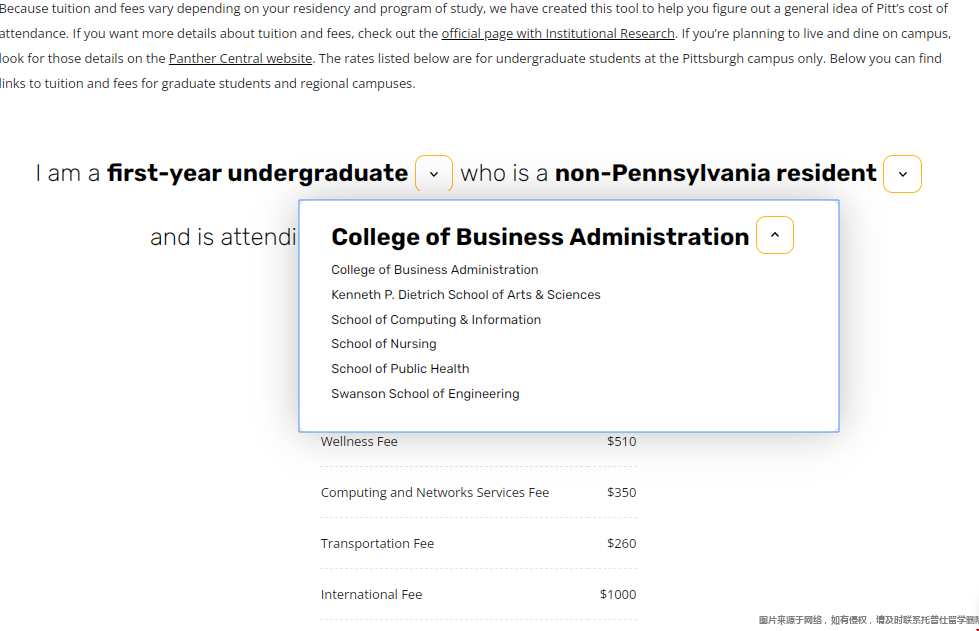The width and height of the screenshot is (979, 631).
Task: Click the bold non-Pennsylvania resident text
Action: [x=716, y=174]
